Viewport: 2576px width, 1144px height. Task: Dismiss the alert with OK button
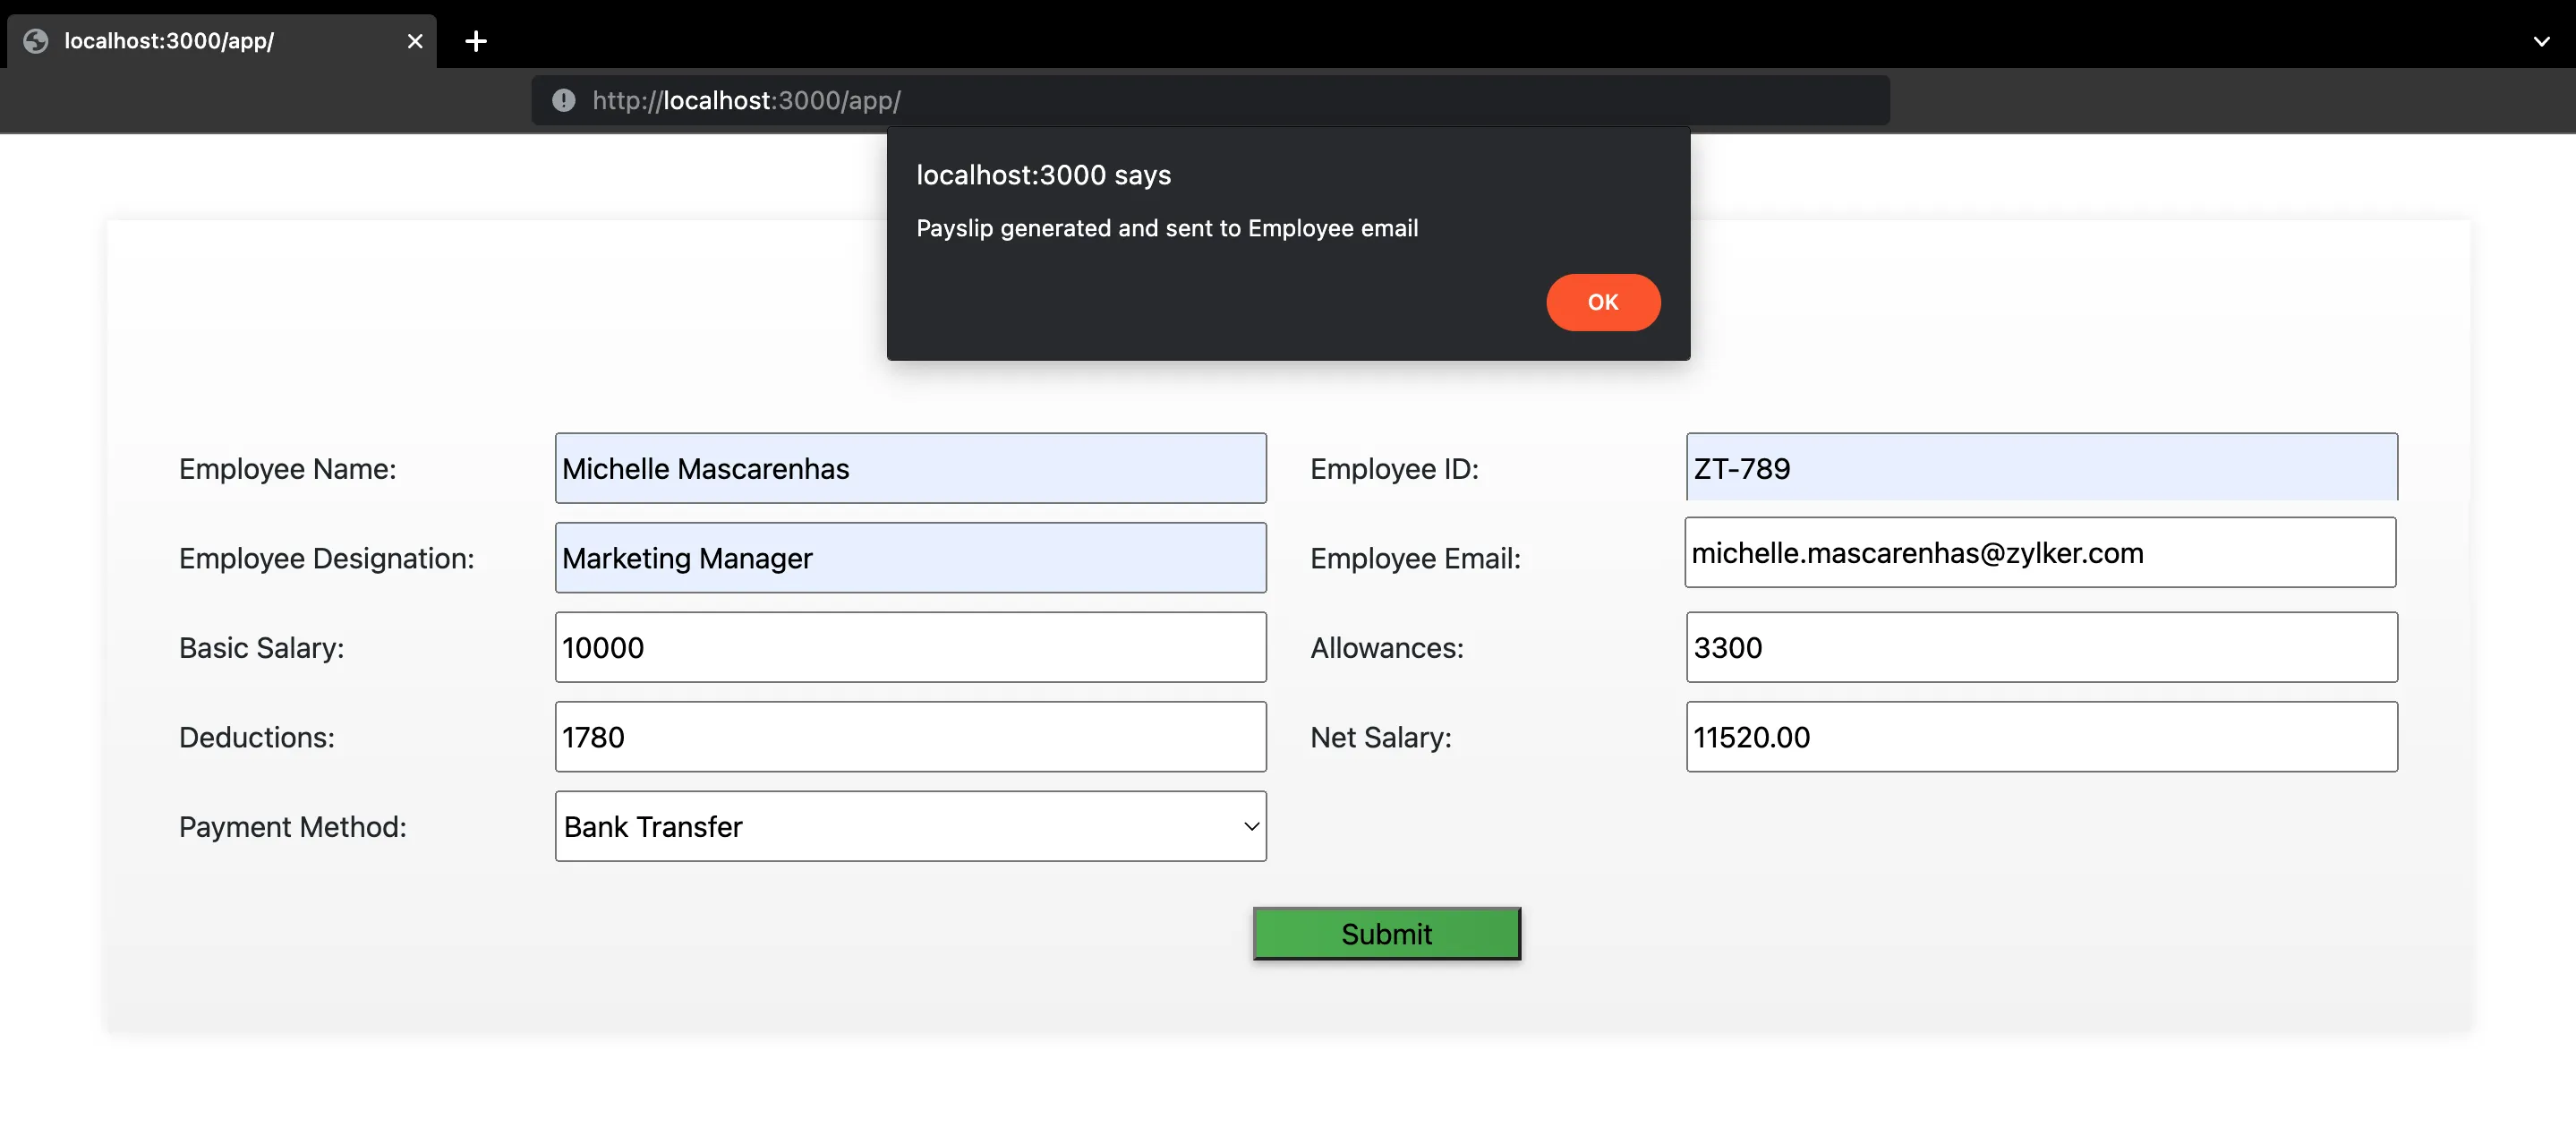[1603, 302]
